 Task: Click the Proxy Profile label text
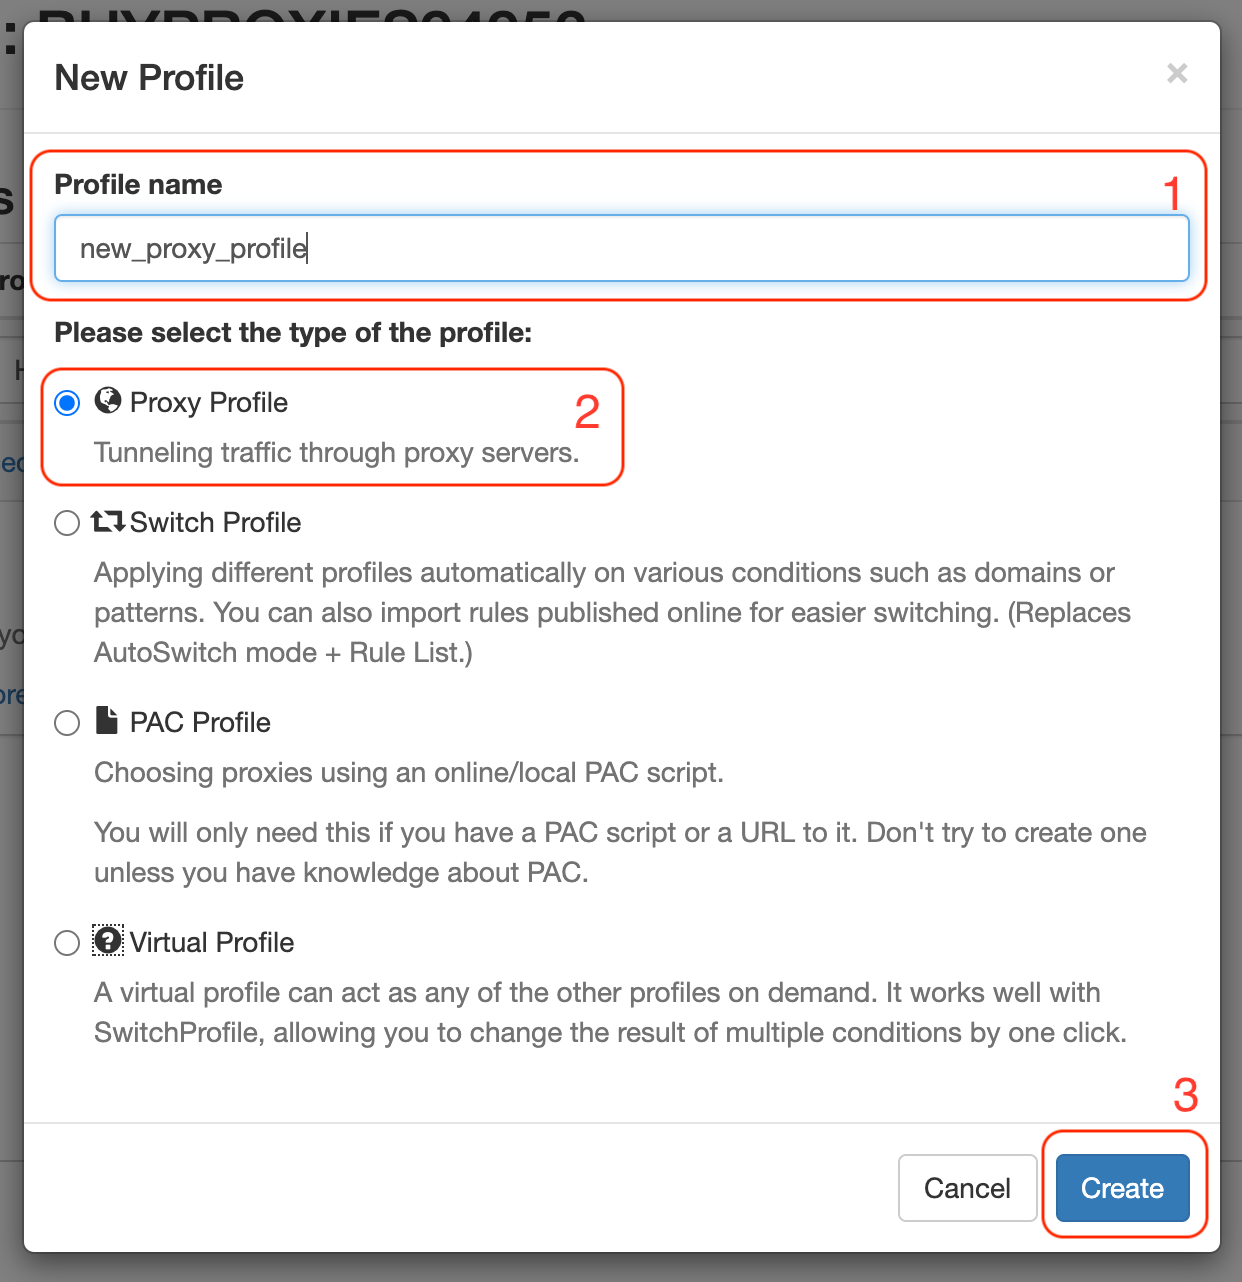pyautogui.click(x=208, y=402)
